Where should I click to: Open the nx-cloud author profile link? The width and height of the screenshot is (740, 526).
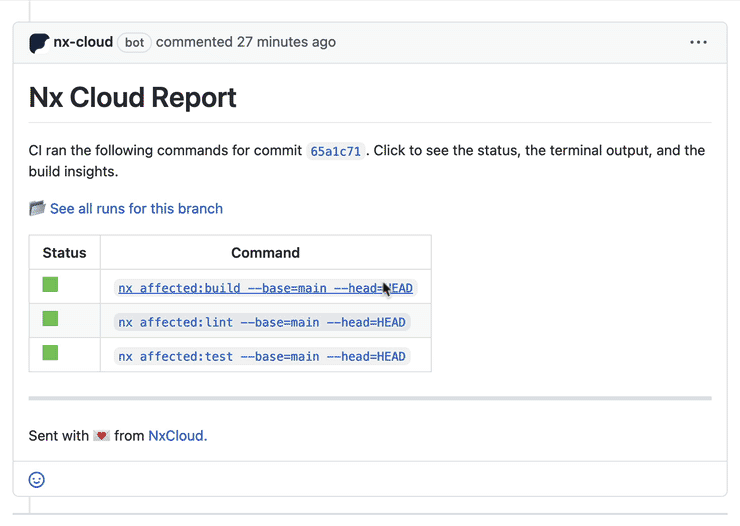click(83, 42)
